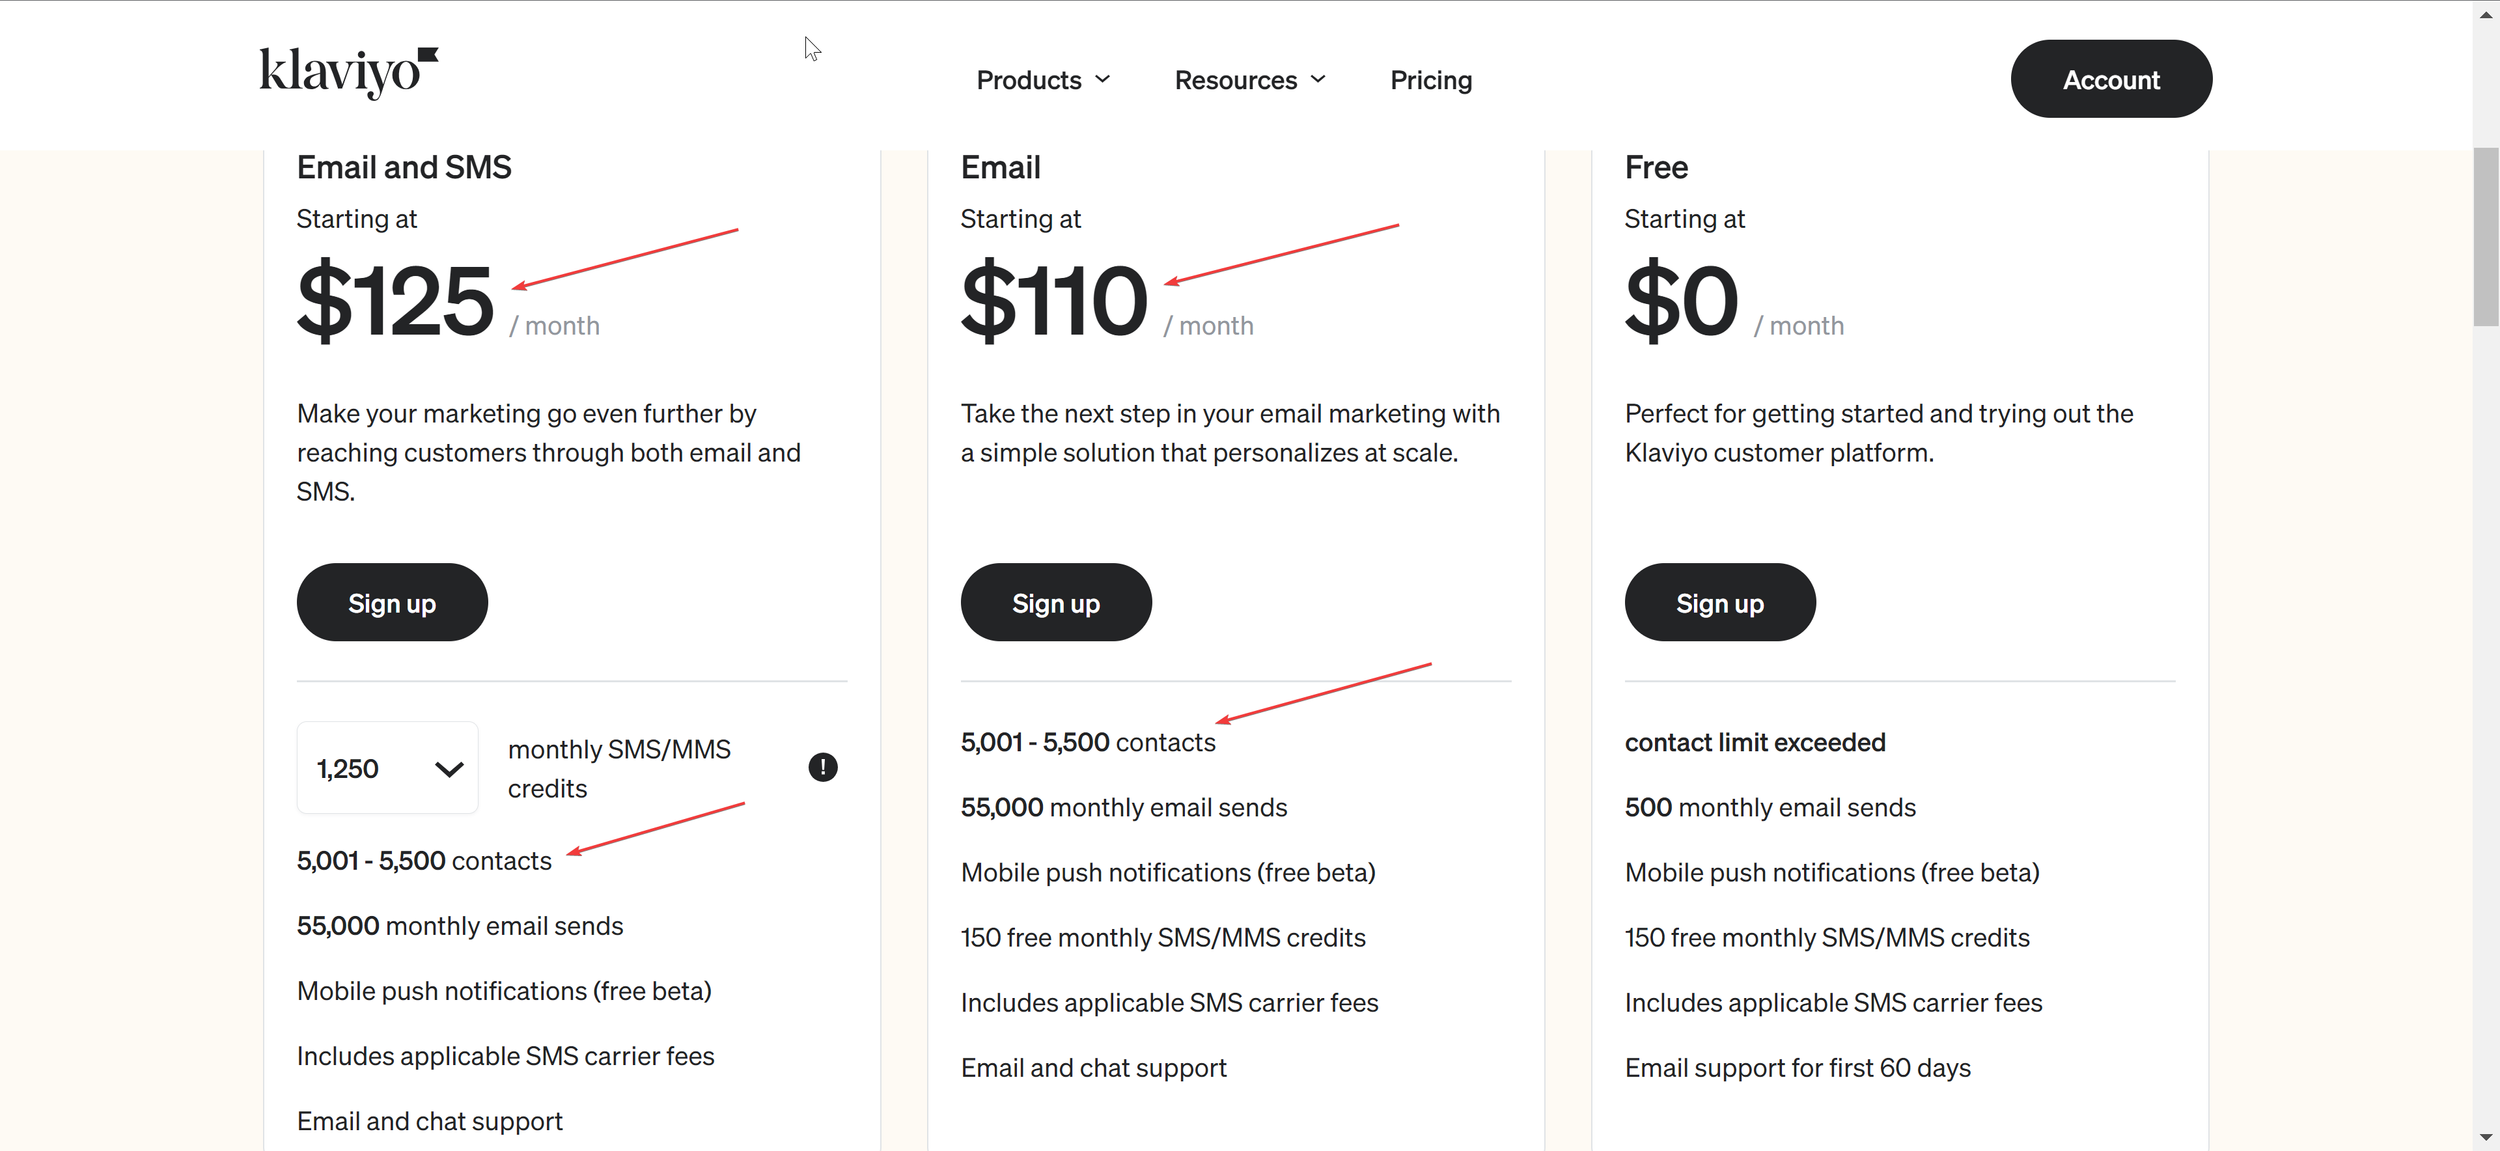Open the Pricing page

pos(1431,80)
